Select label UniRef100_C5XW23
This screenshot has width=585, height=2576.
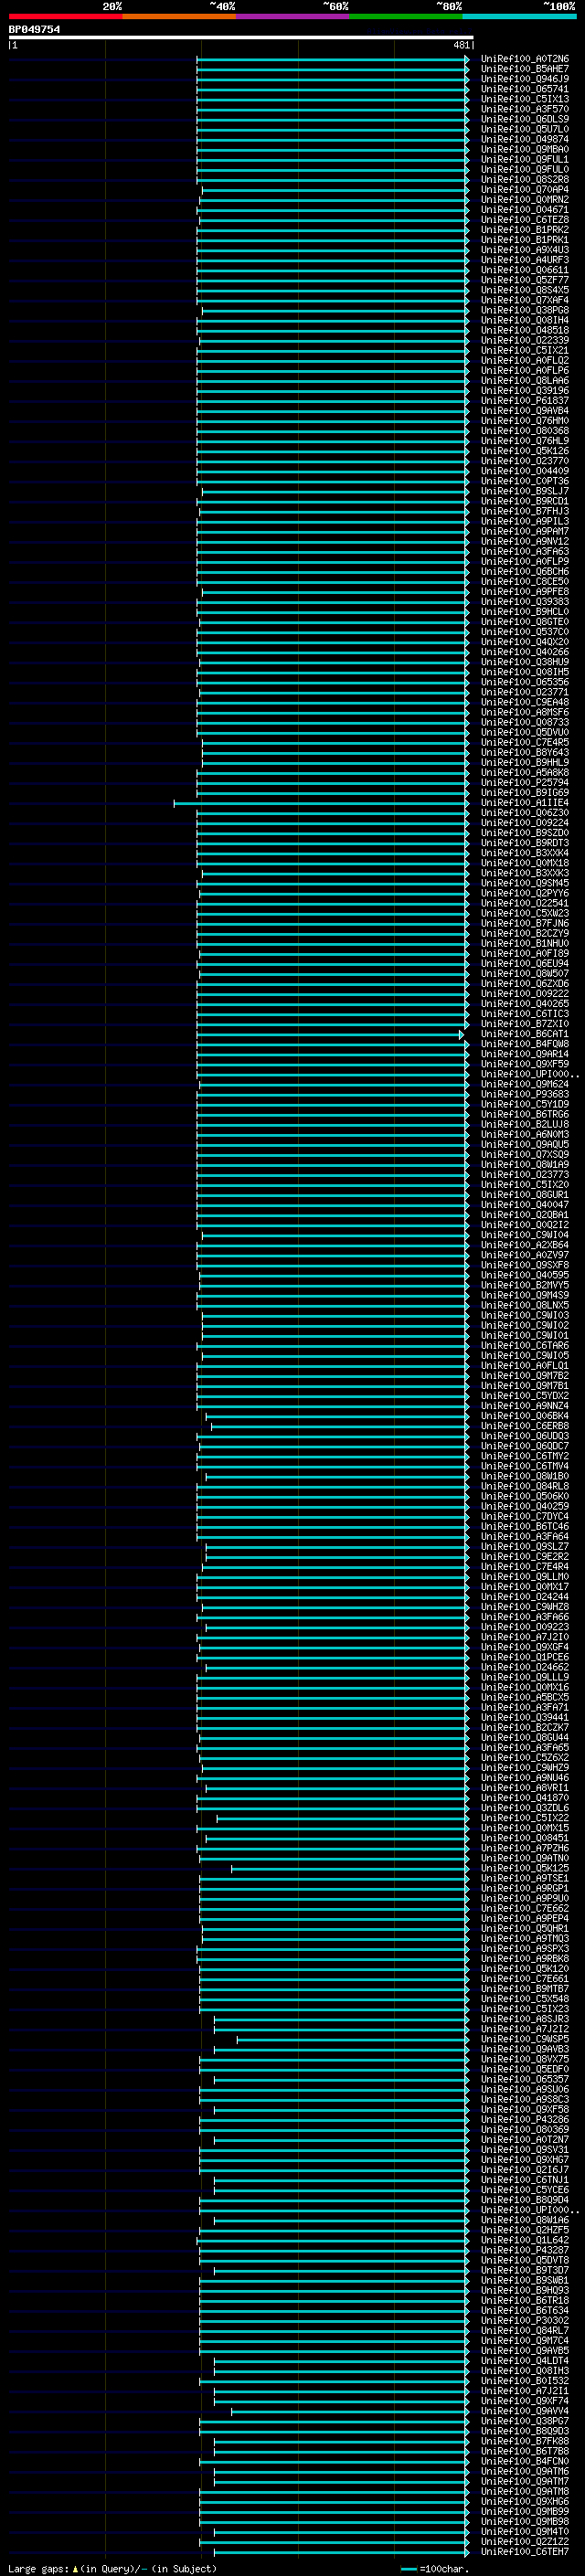point(524,912)
